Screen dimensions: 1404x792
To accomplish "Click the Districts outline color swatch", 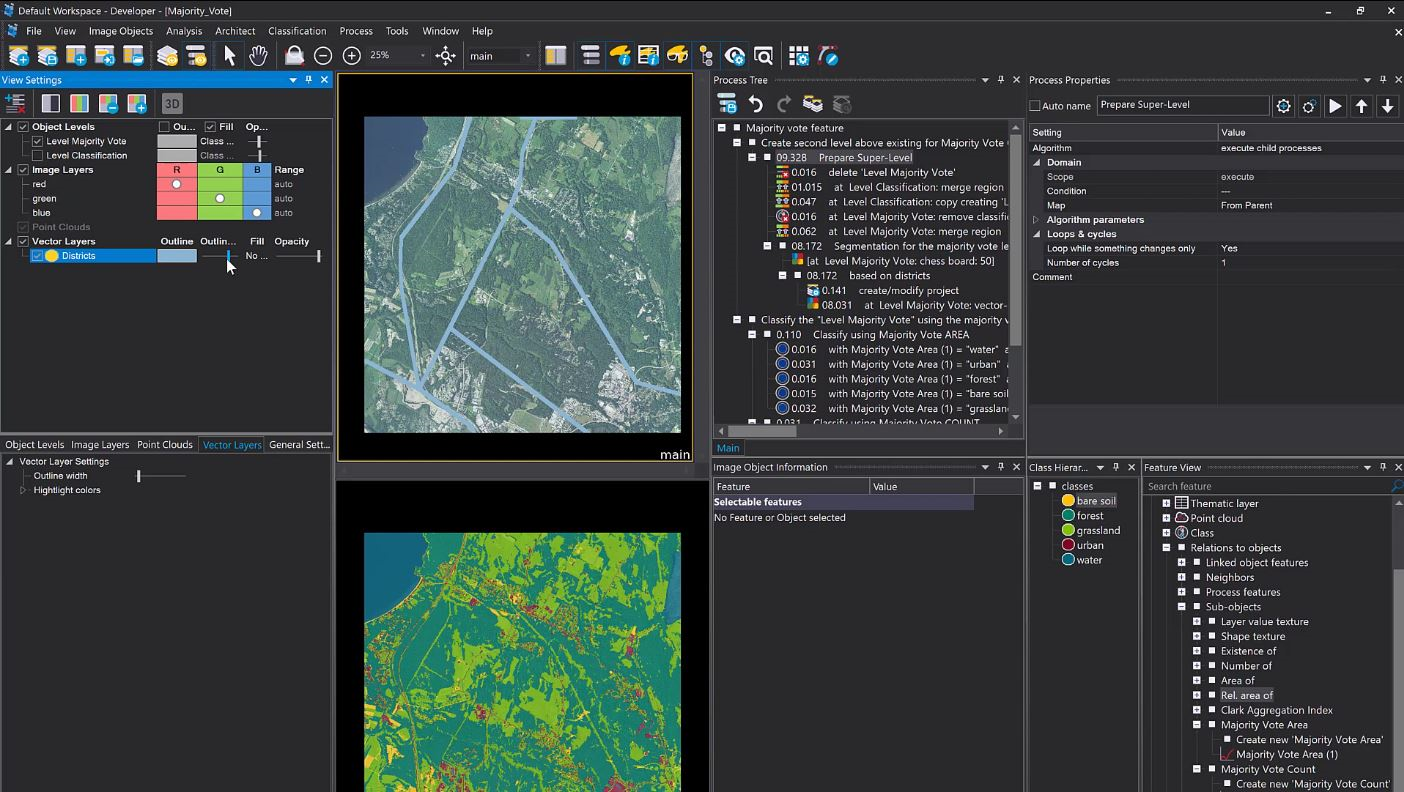I will [x=177, y=256].
